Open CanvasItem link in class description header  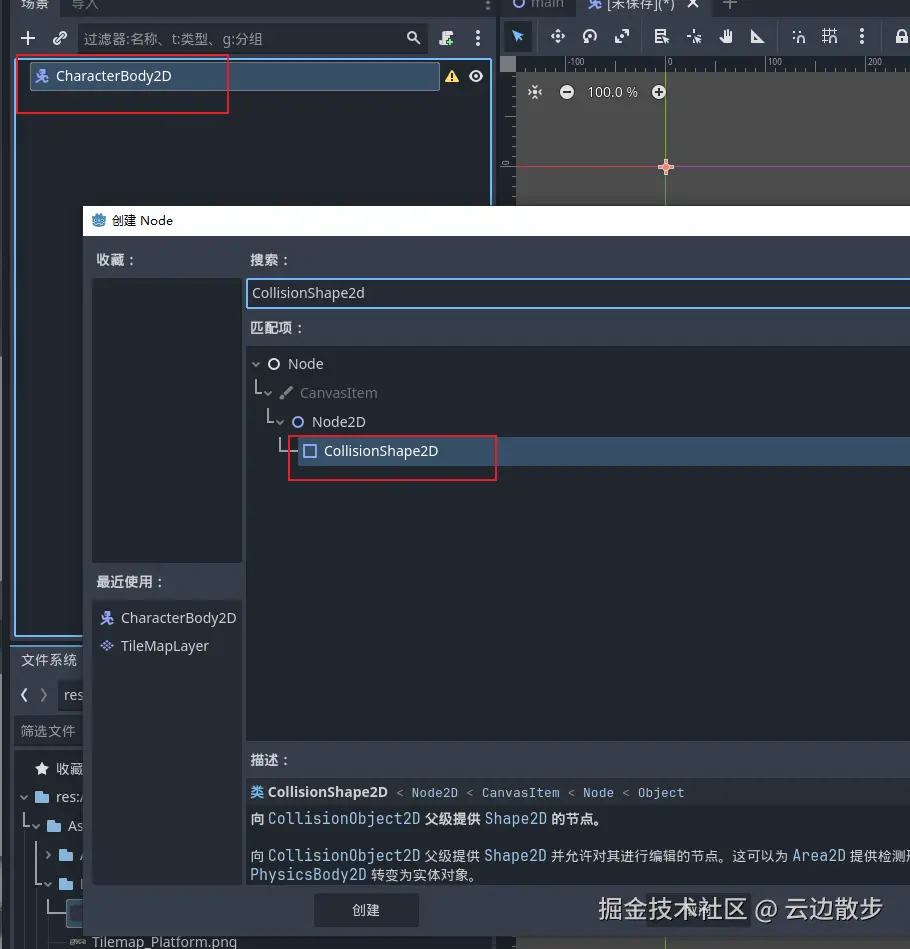pyautogui.click(x=520, y=793)
